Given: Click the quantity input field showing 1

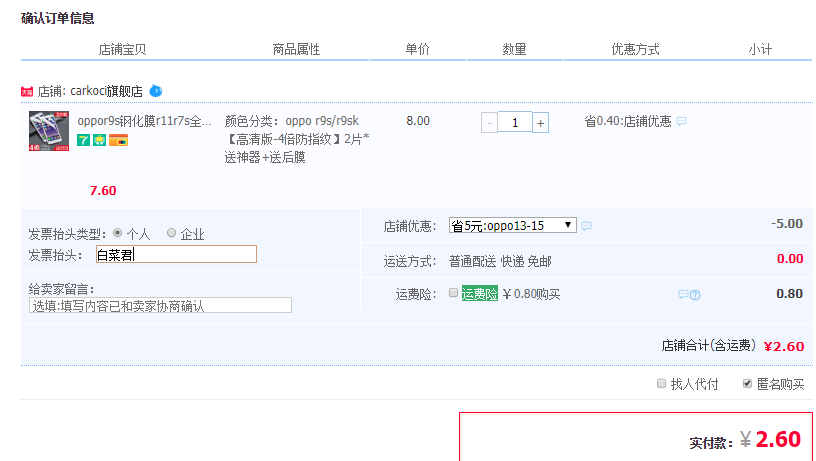Looking at the screenshot, I should coord(515,122).
